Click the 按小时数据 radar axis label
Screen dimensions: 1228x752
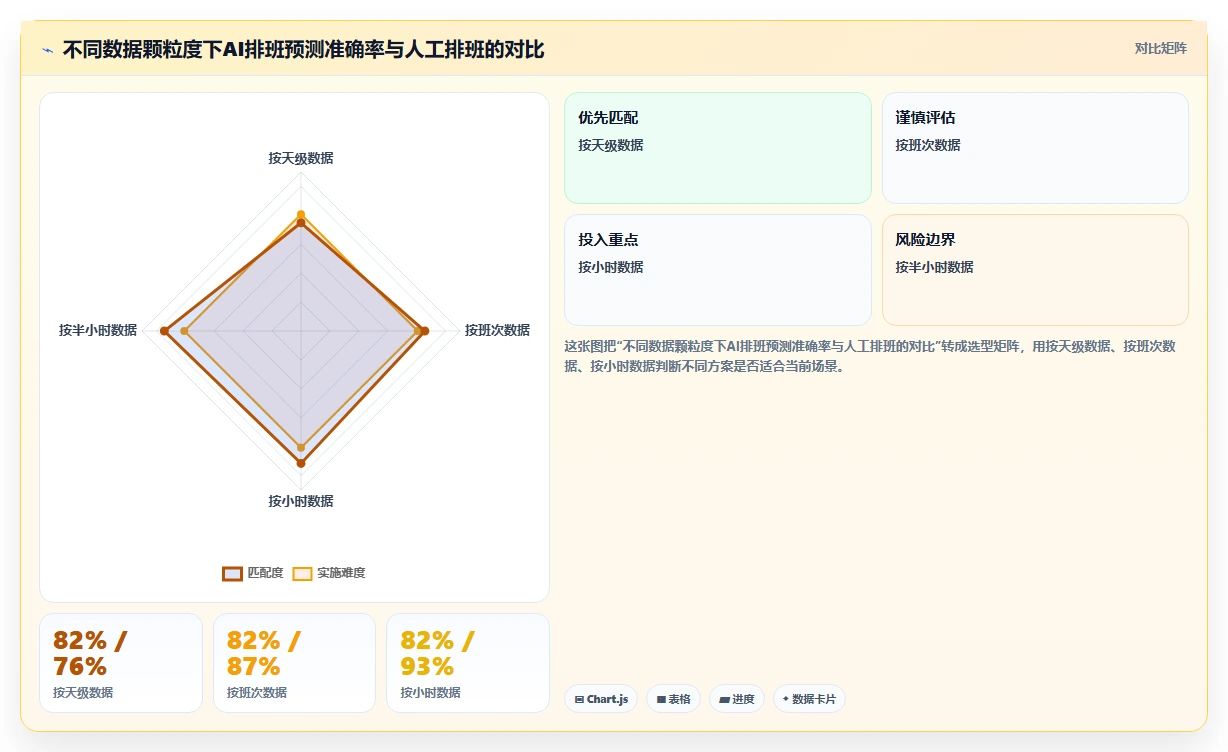pyautogui.click(x=301, y=501)
